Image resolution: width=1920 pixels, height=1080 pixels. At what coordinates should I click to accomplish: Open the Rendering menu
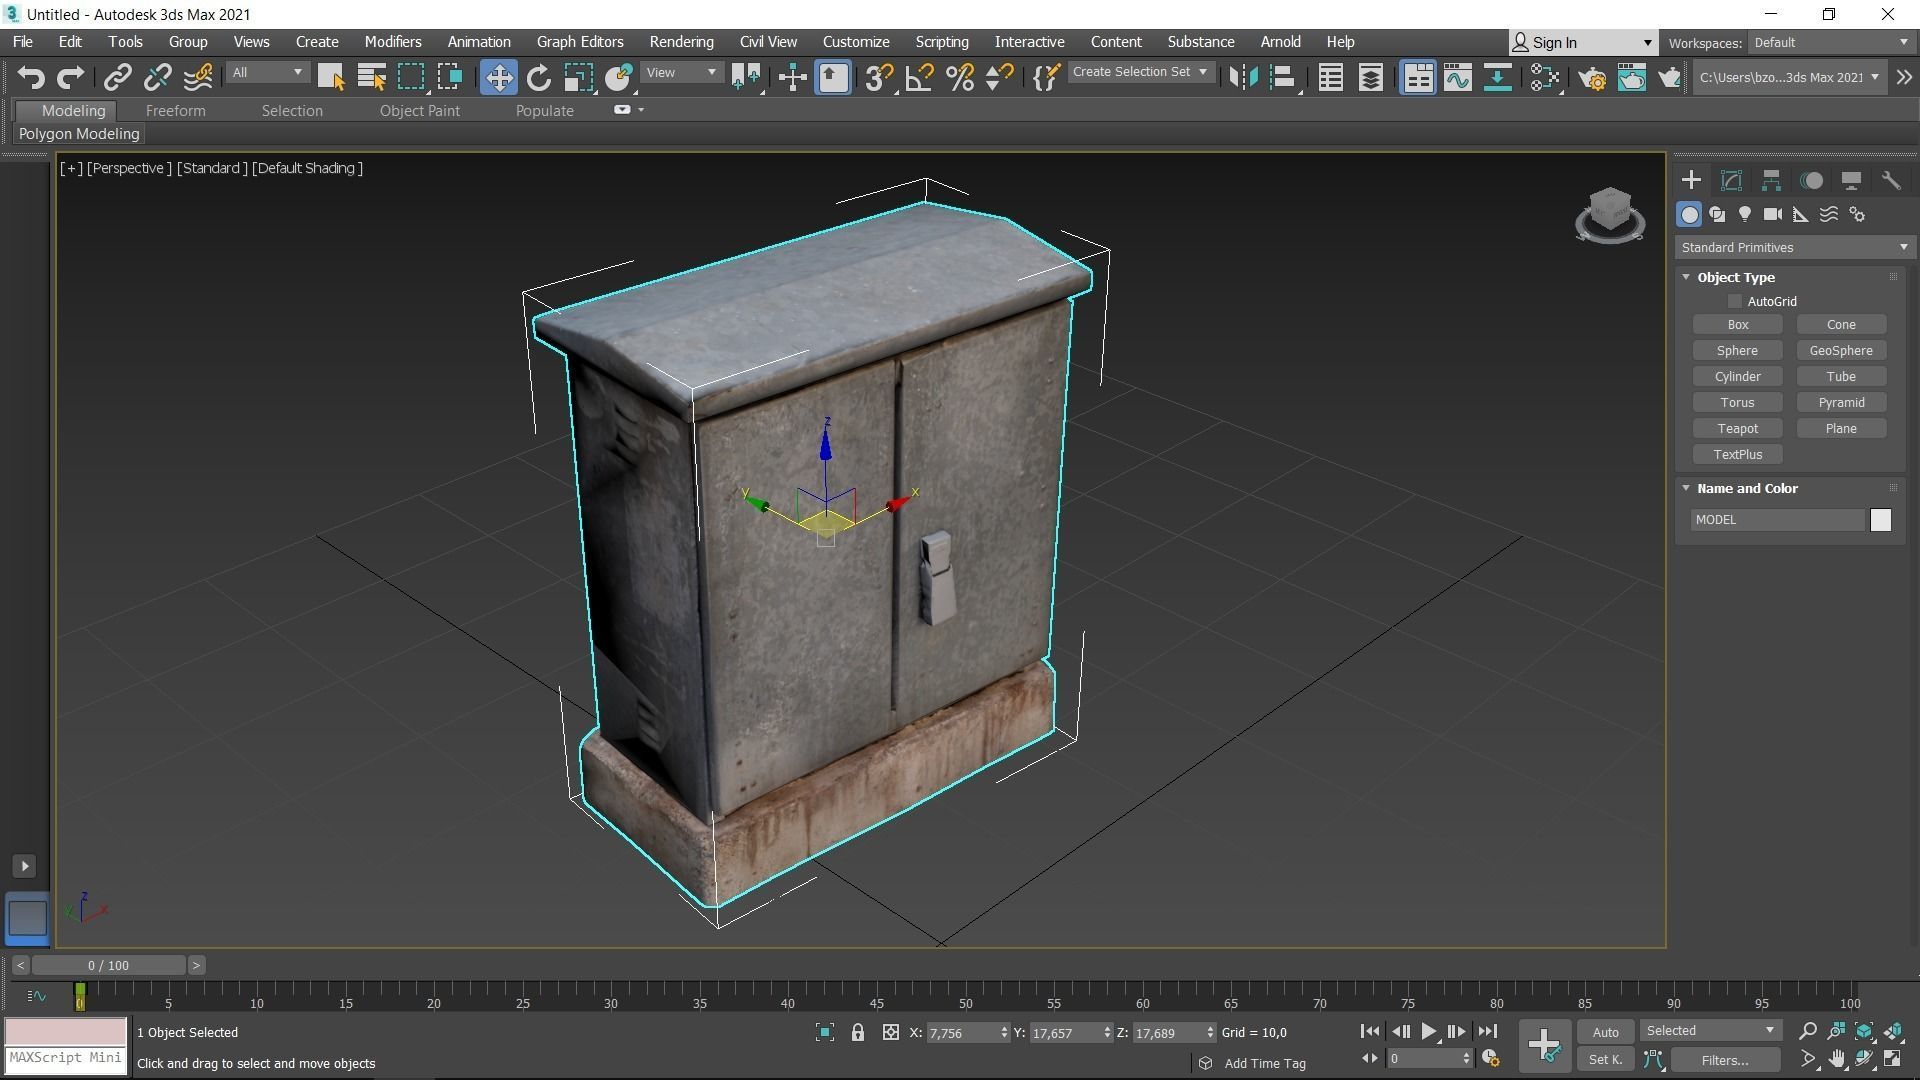[681, 42]
